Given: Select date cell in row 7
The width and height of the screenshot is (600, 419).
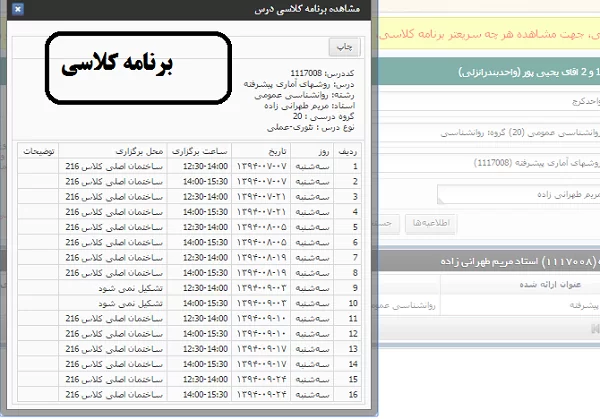Looking at the screenshot, I should [261, 258].
